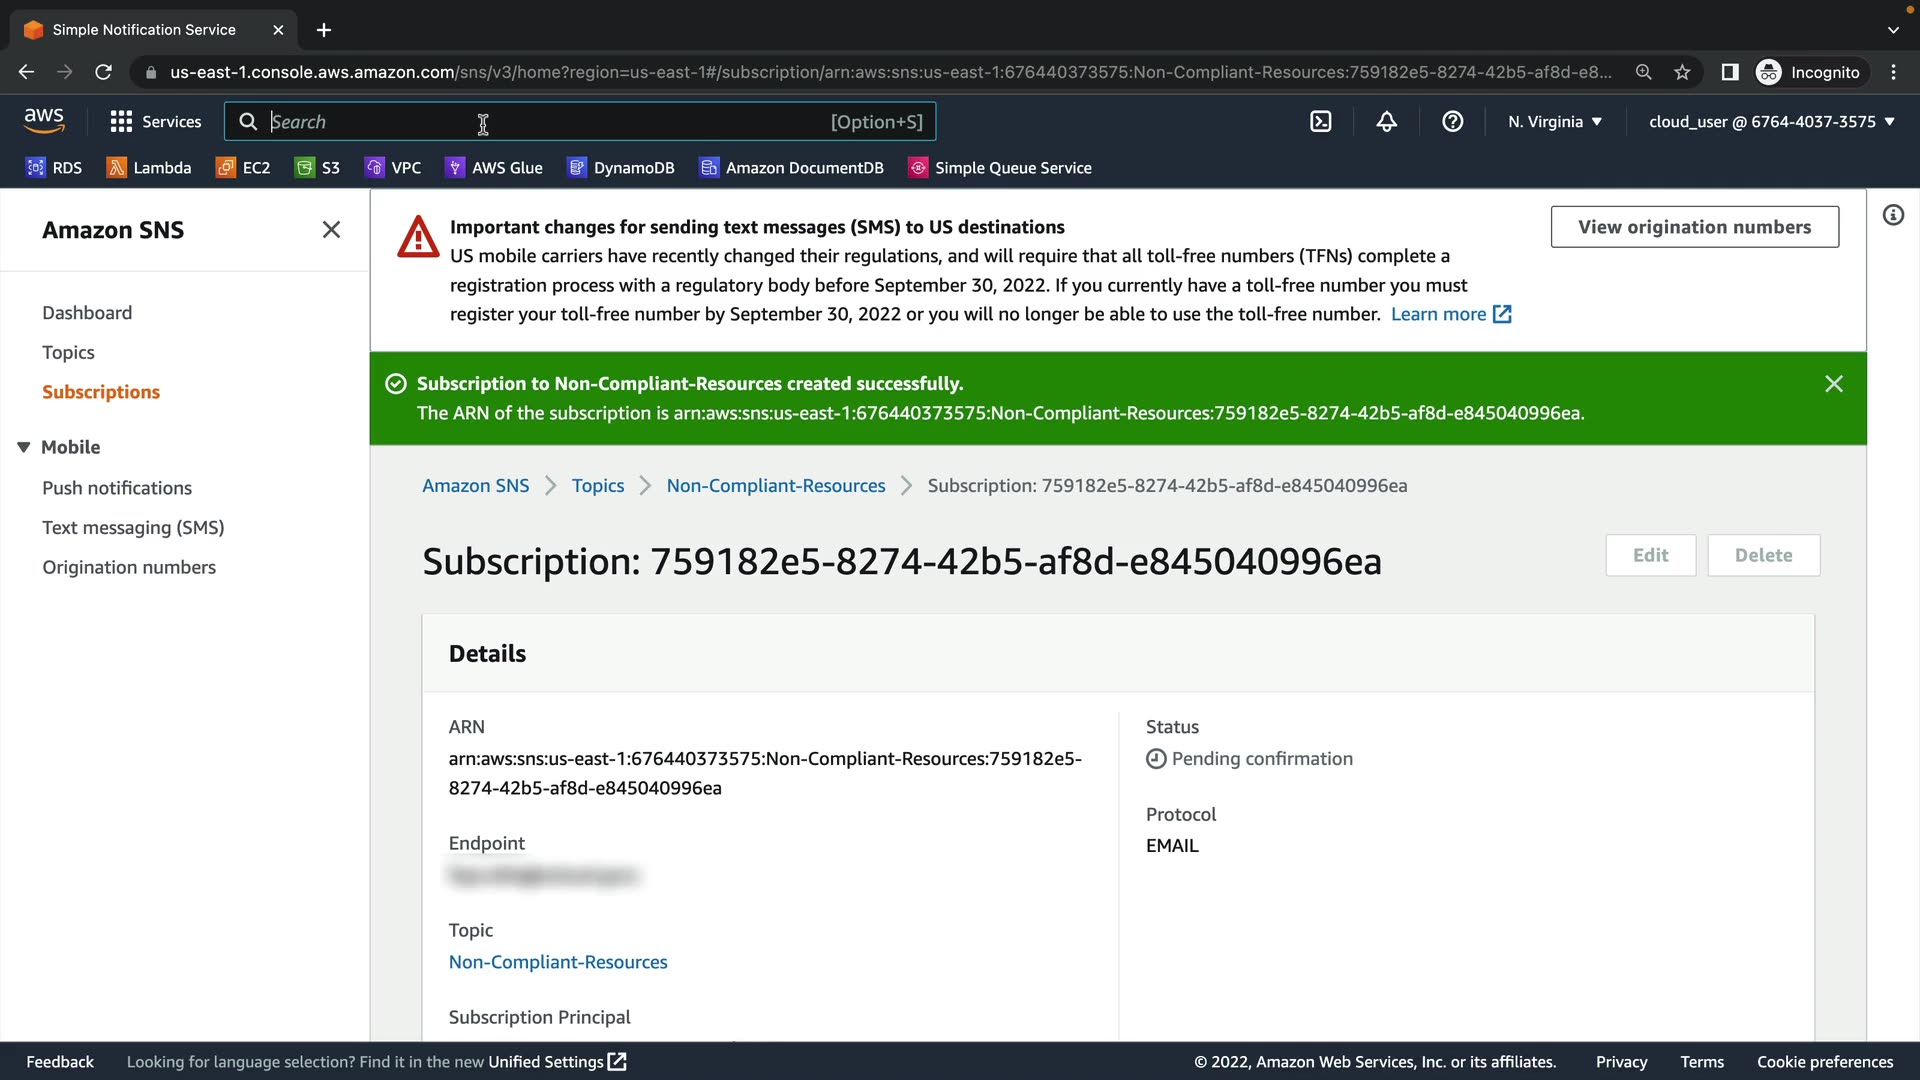Go to the AWS logo home
Image resolution: width=1920 pixels, height=1080 pixels.
(x=44, y=121)
